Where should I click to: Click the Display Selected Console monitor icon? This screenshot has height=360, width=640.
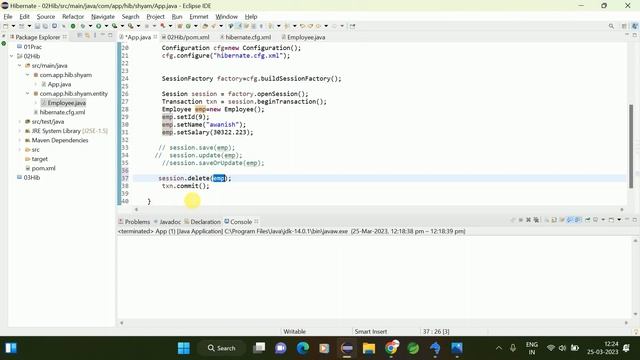596,220
